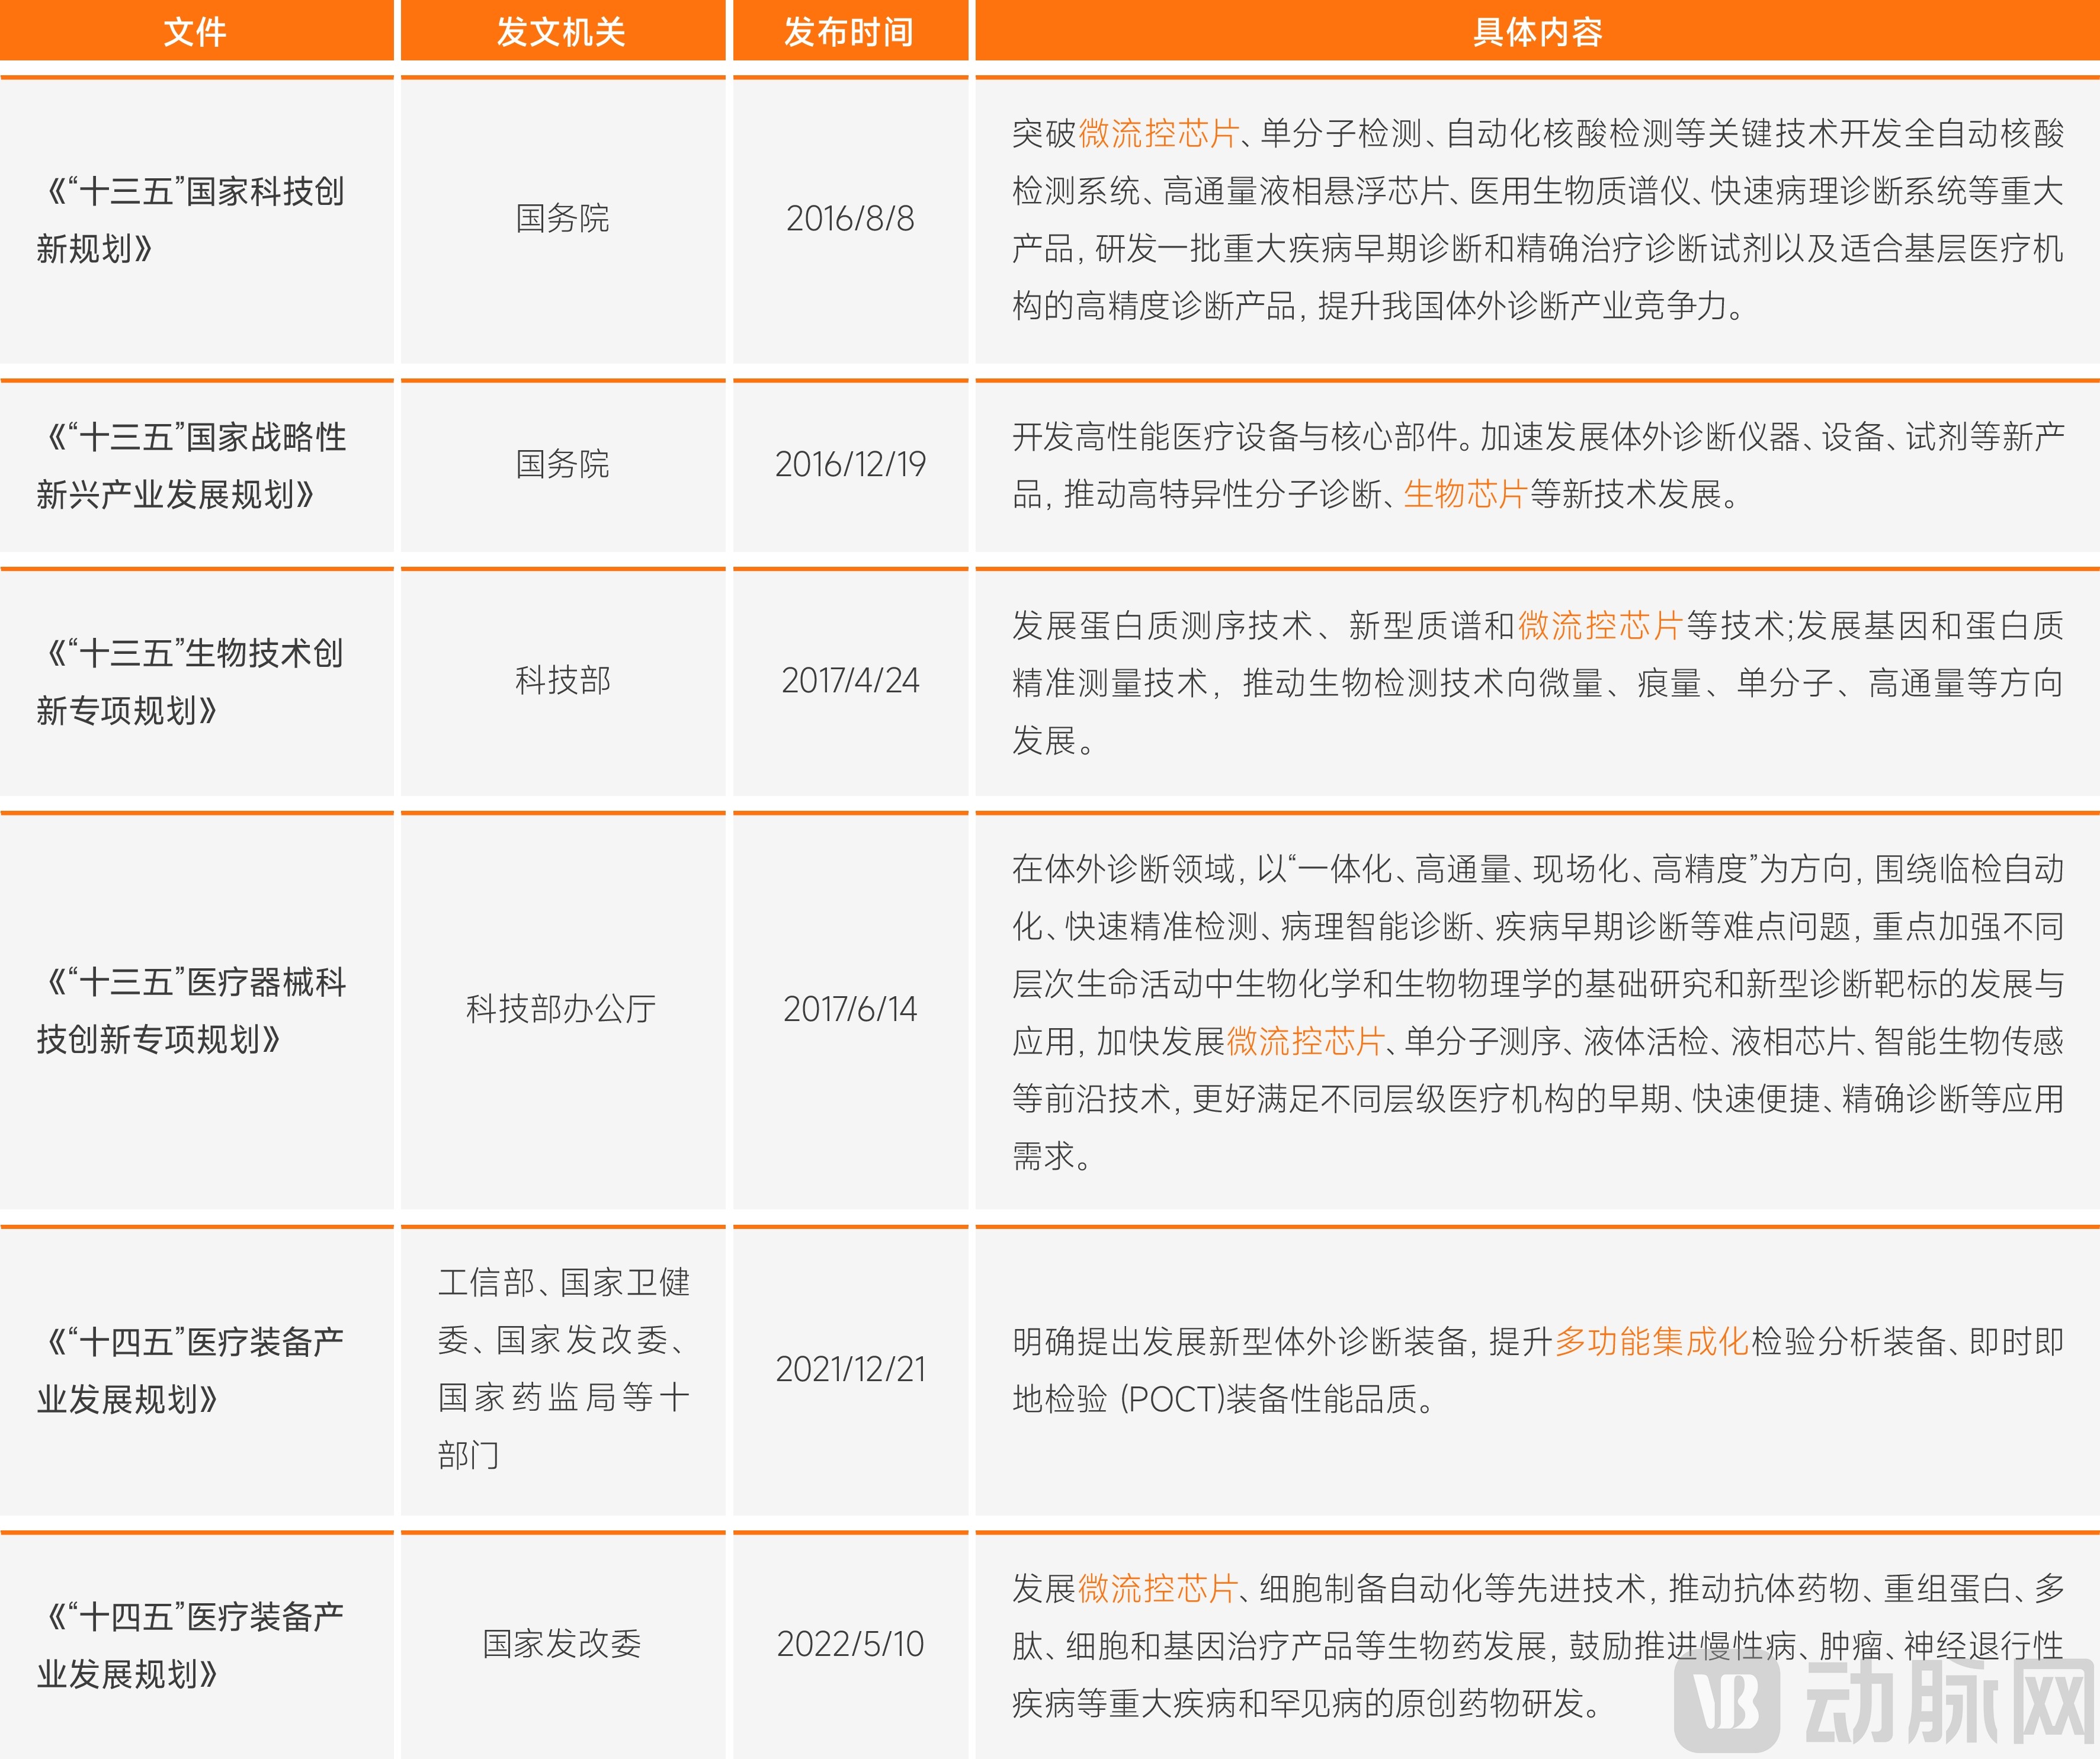This screenshot has width=2100, height=1759.
Task: Click orange 微流控芯片 in 国家发改委 row
Action: coord(1158,1588)
